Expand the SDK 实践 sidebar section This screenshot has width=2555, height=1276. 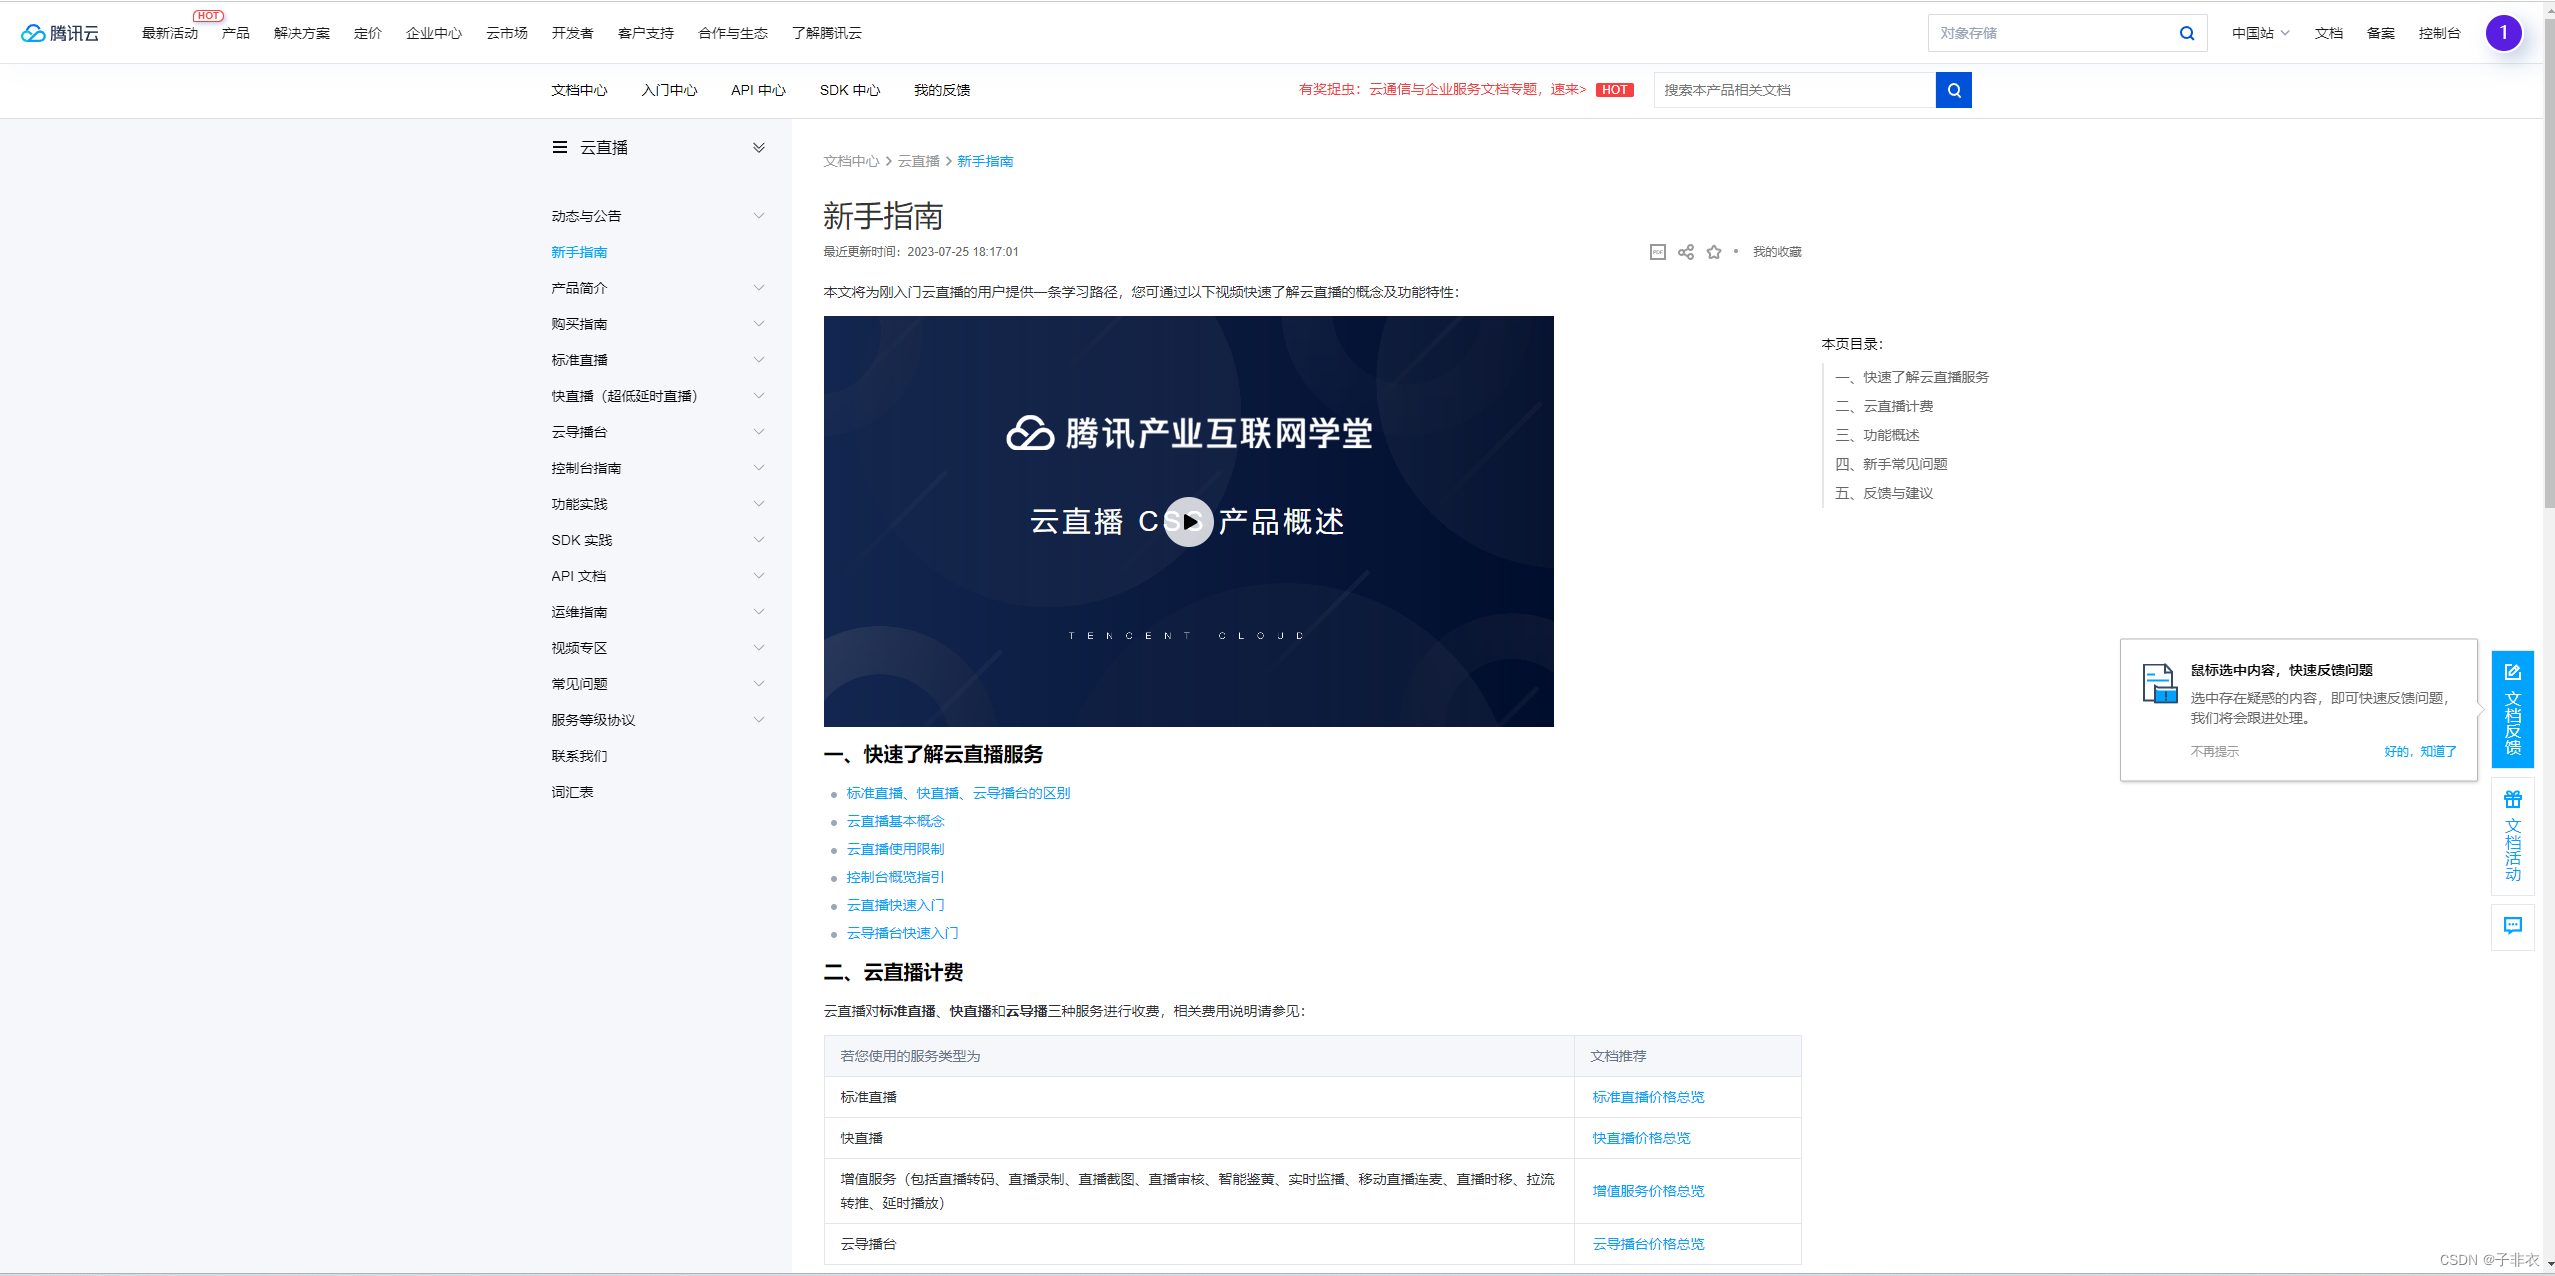pos(759,540)
